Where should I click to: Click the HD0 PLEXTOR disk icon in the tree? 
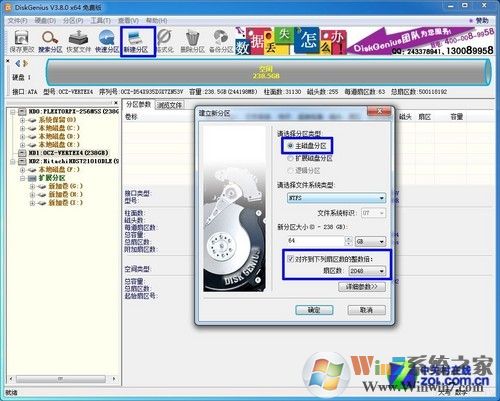click(22, 111)
